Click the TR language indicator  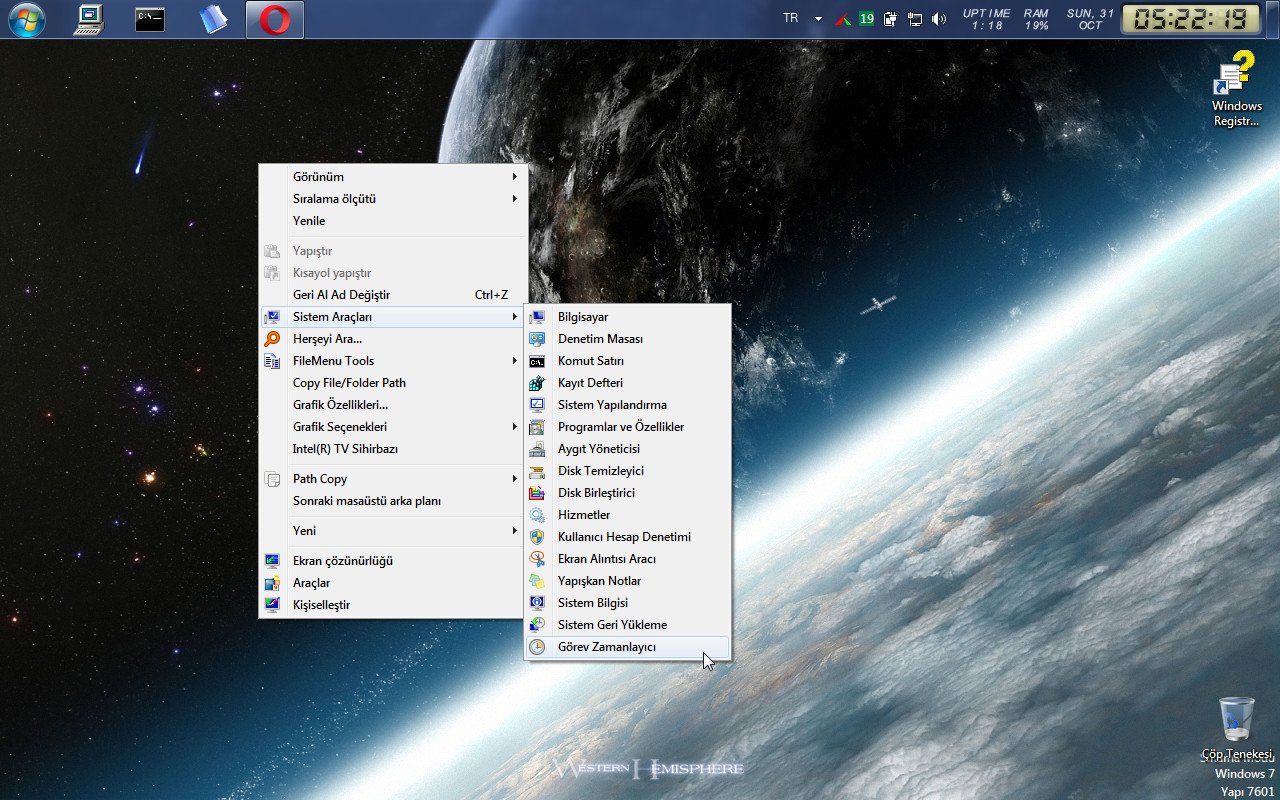[x=791, y=18]
